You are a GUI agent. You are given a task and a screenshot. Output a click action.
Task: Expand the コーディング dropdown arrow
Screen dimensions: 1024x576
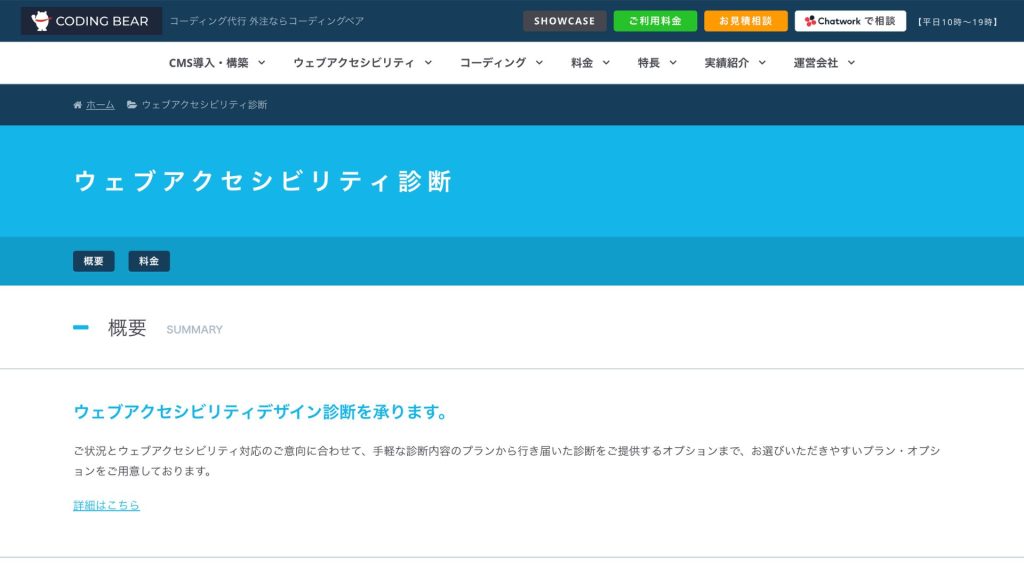[539, 62]
